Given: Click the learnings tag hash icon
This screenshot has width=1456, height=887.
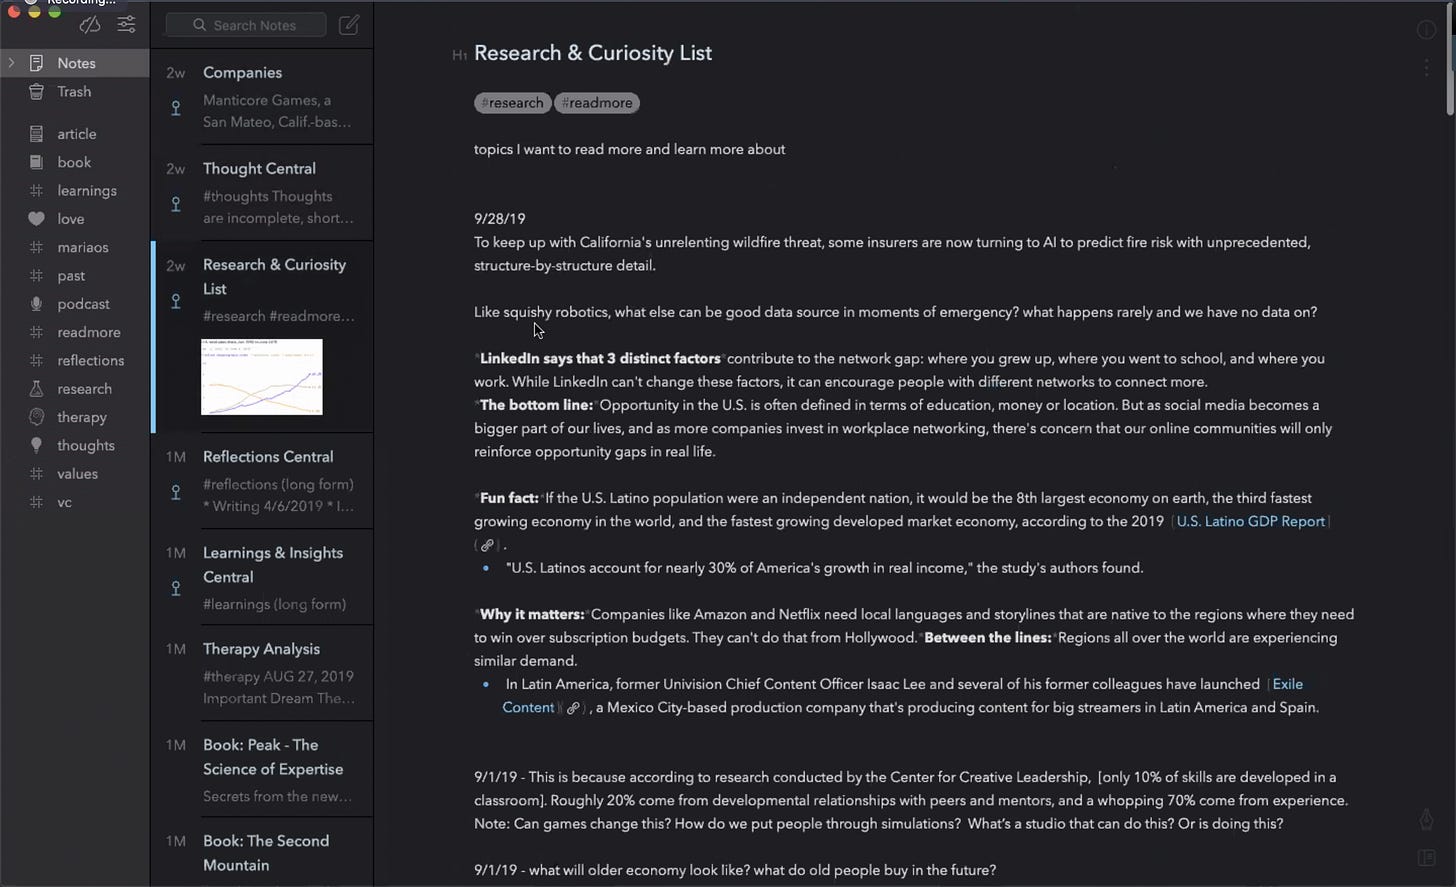Looking at the screenshot, I should (36, 191).
